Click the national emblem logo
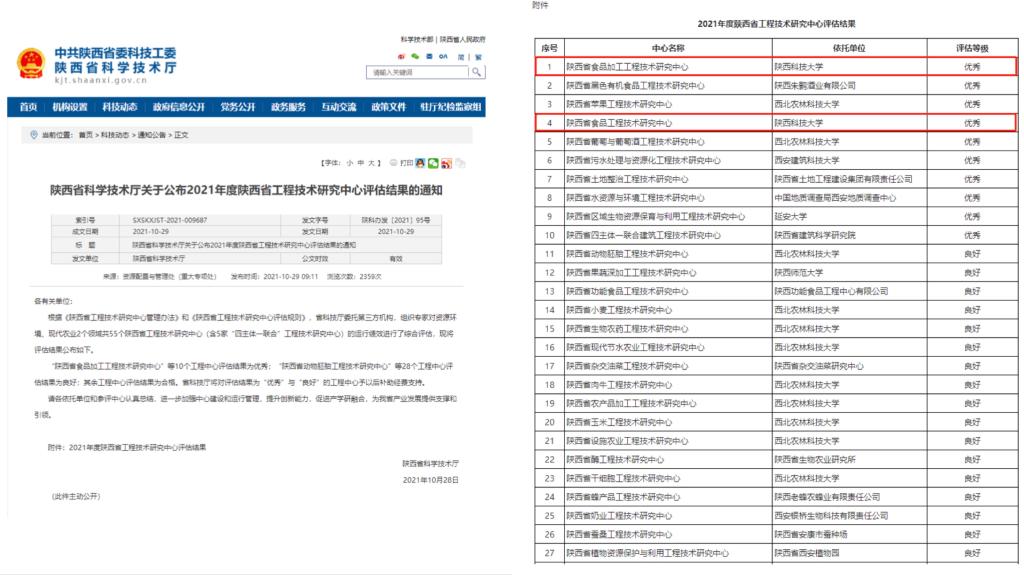Screen dimensions: 1024x575 [x=31, y=64]
